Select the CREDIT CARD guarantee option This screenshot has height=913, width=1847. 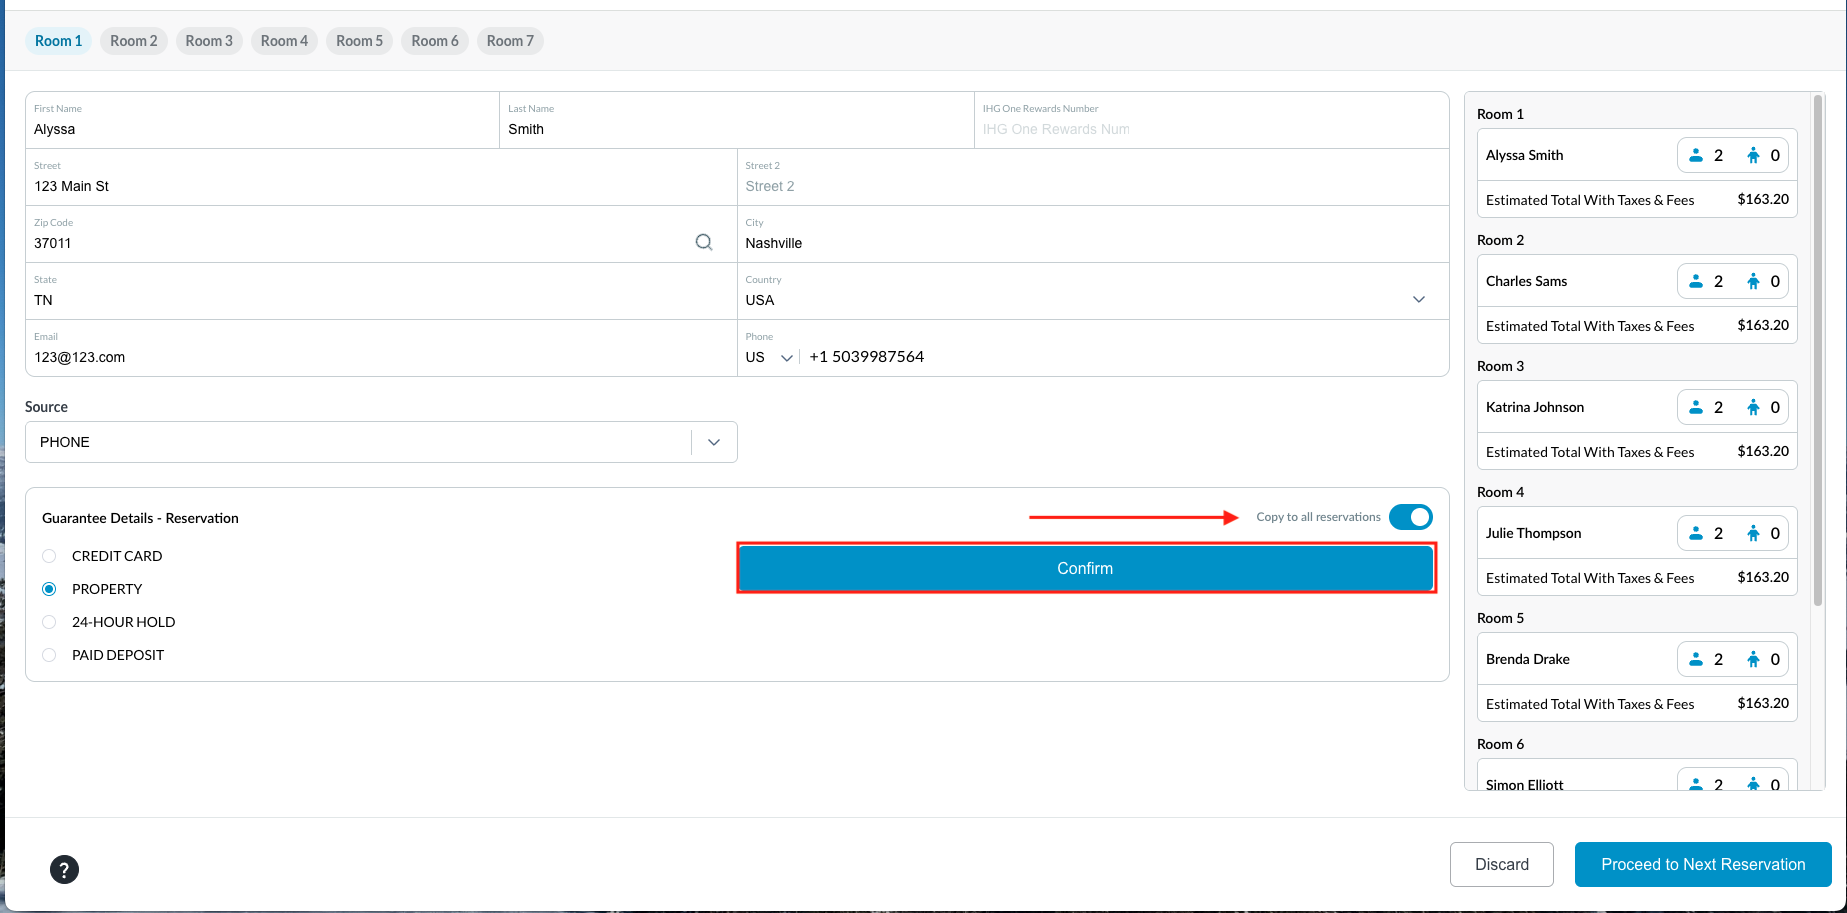click(49, 556)
